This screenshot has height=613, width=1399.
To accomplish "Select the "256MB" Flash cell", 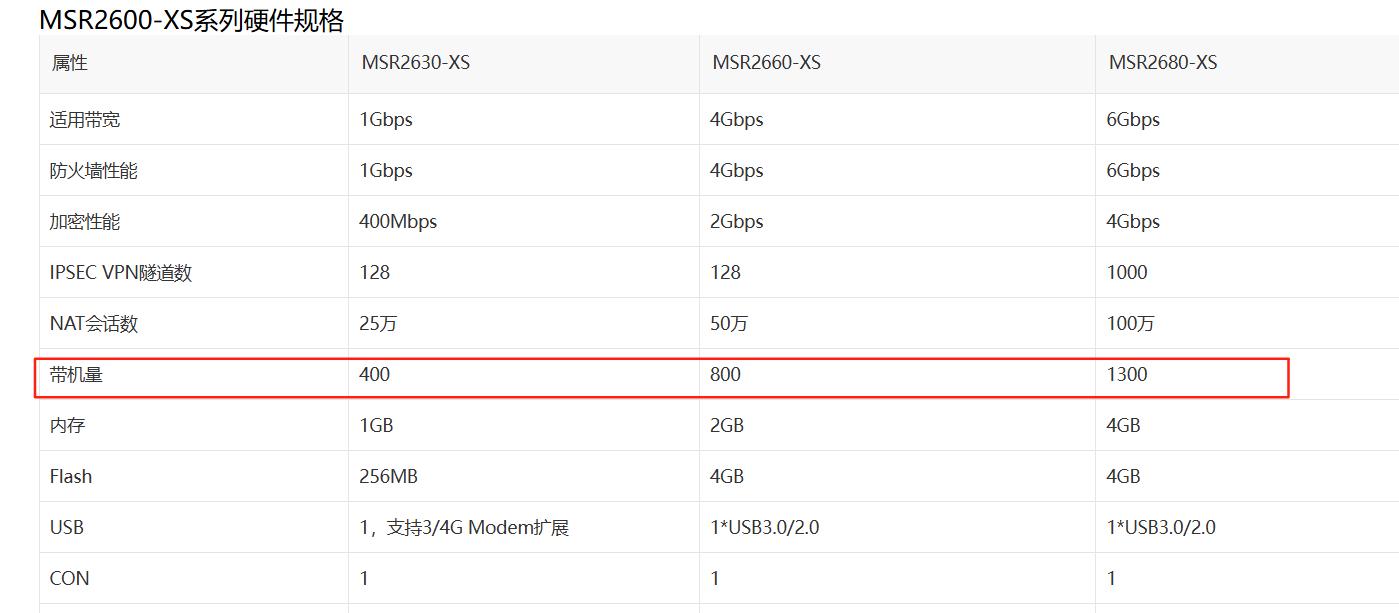I will click(388, 477).
